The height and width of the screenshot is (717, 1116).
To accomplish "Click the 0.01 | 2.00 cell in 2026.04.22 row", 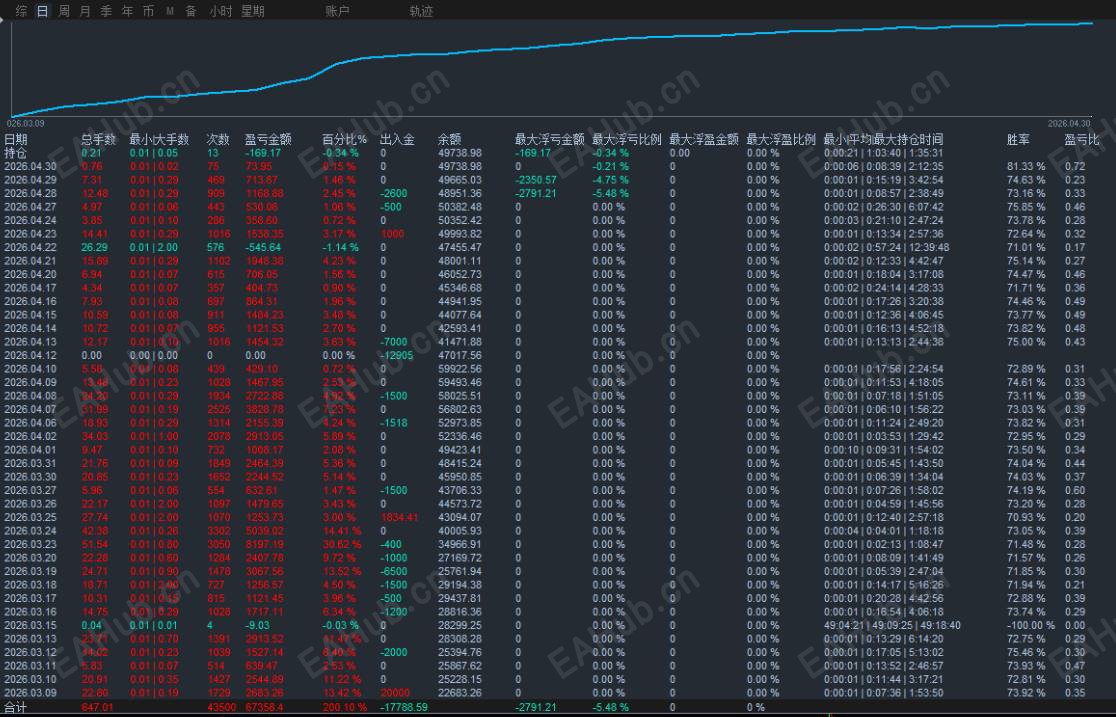I will click(154, 248).
